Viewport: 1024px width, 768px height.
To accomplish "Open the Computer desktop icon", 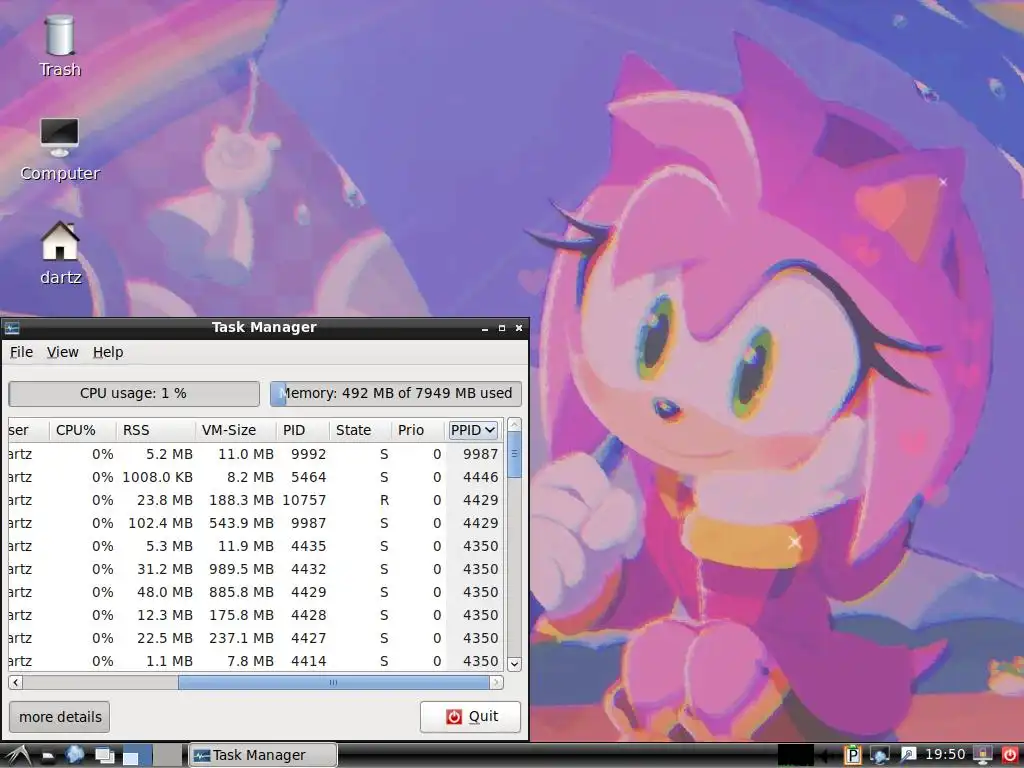I will [x=59, y=150].
